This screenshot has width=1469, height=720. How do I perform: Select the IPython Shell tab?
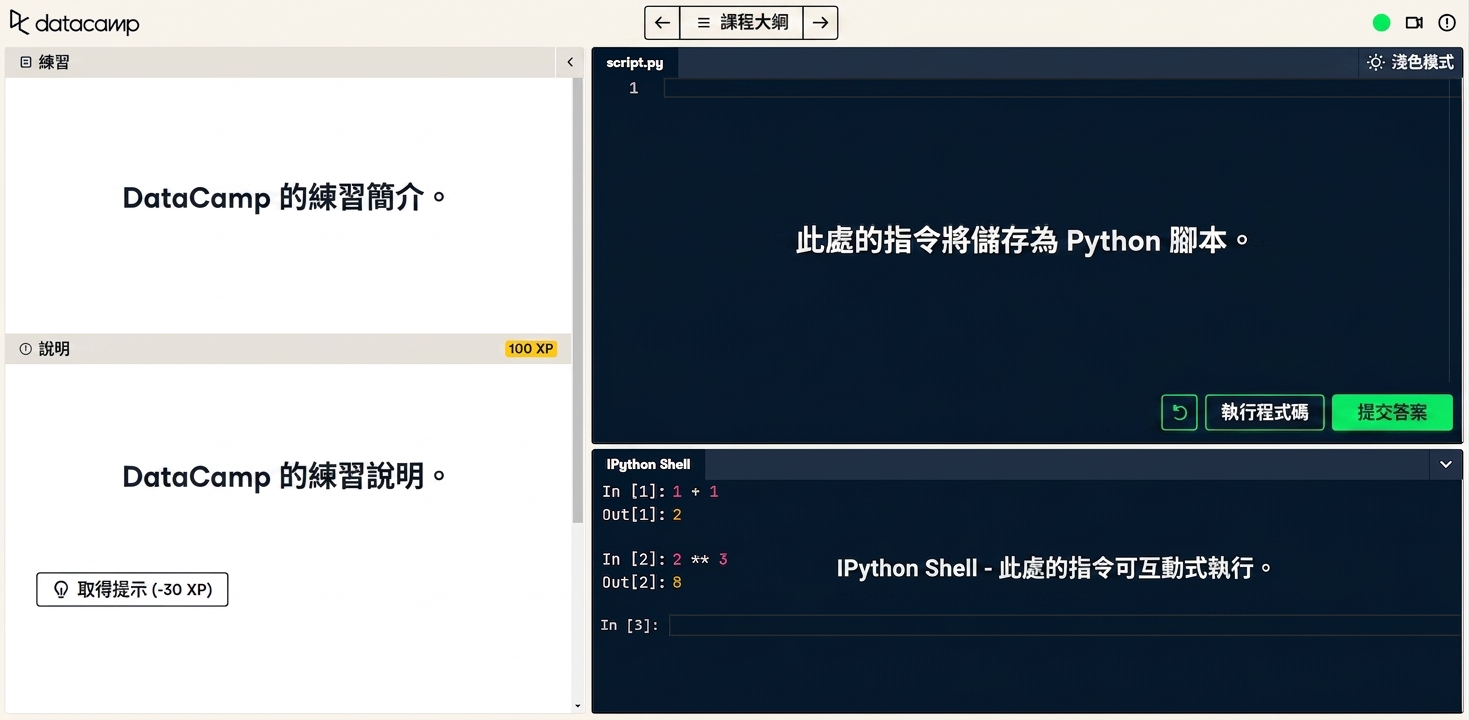click(648, 464)
